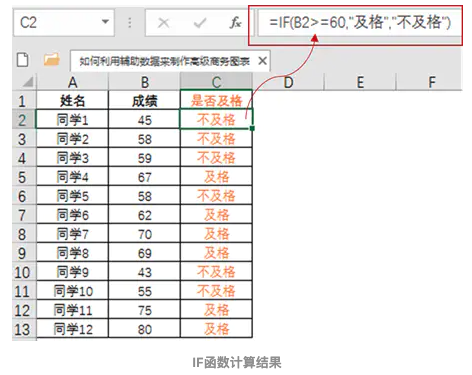Click the 姓名 header cell
The height and width of the screenshot is (375, 472).
72,100
